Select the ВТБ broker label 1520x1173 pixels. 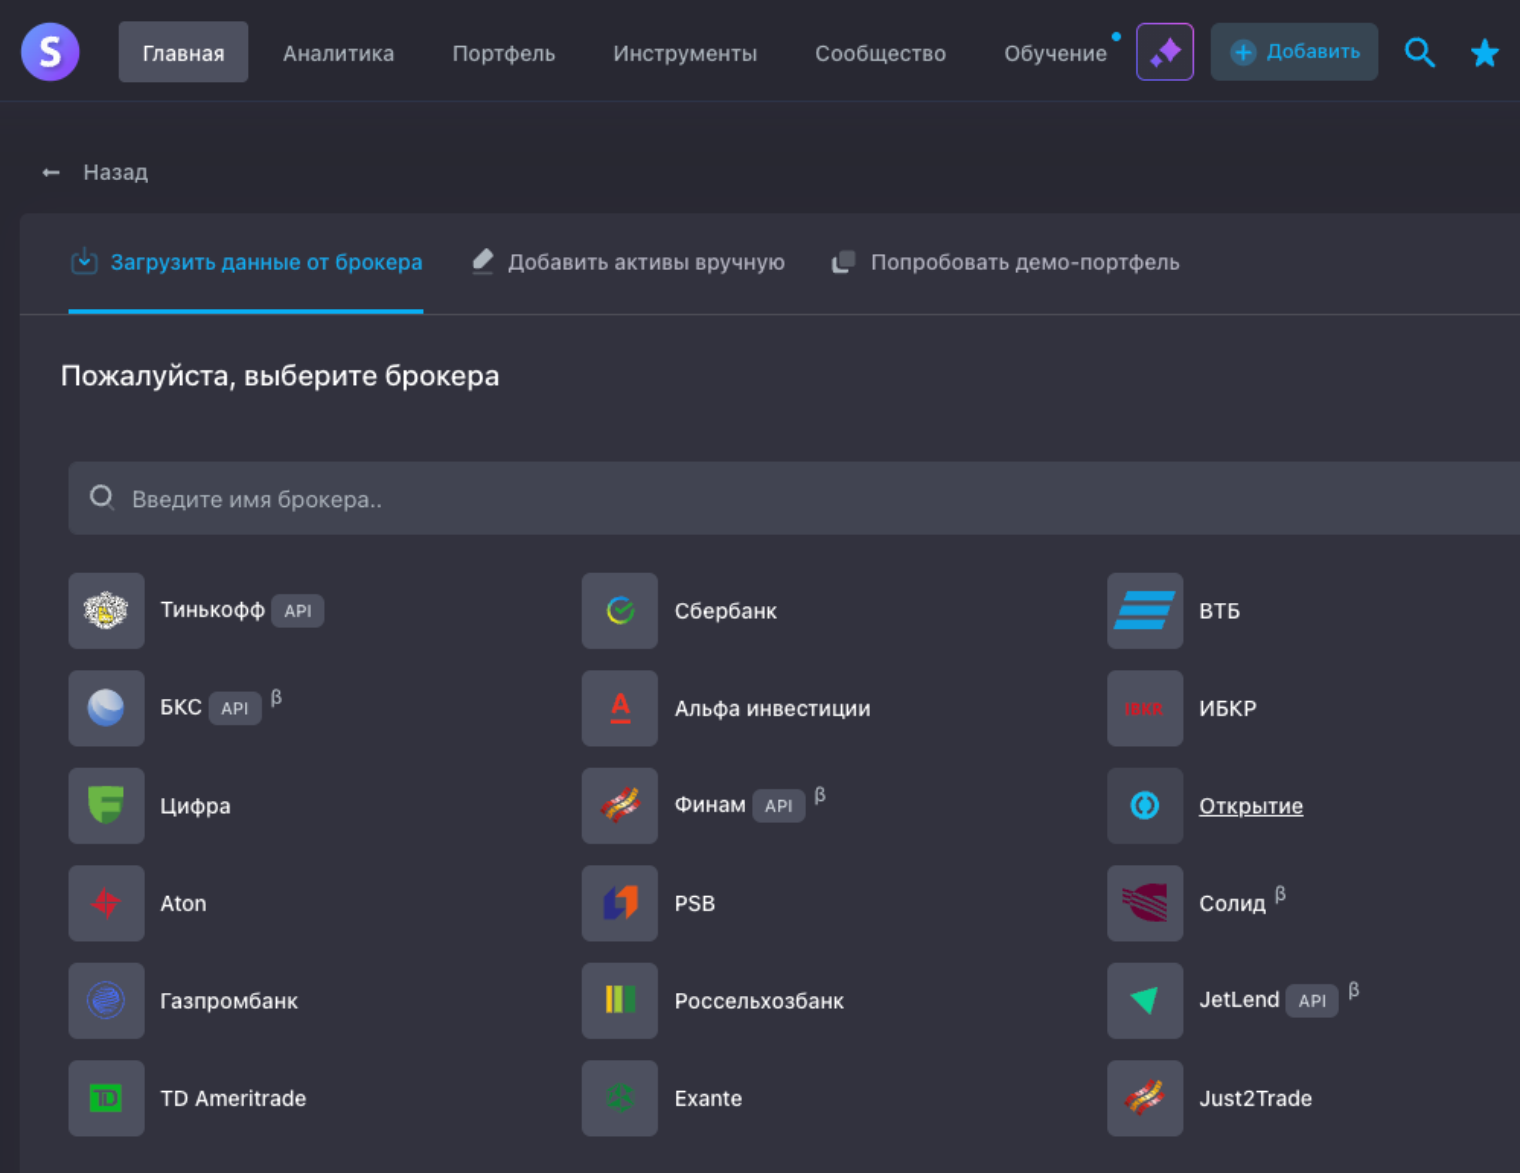pos(1219,611)
